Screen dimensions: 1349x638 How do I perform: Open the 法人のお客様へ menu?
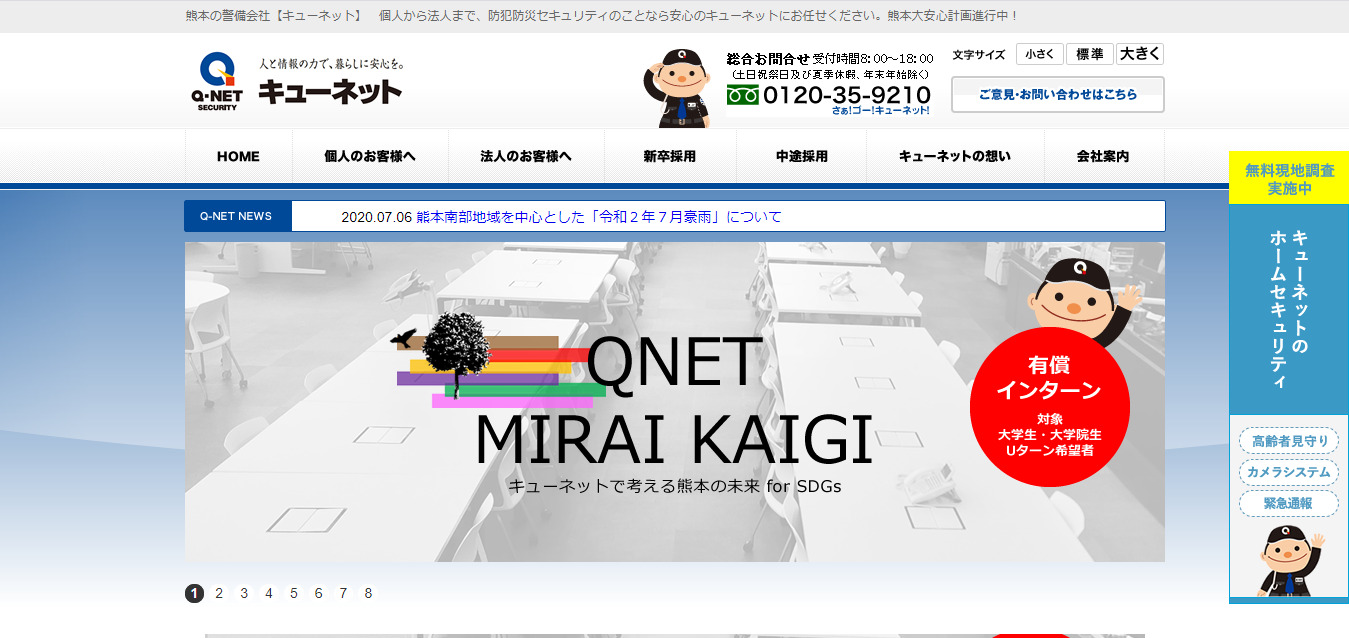(526, 156)
